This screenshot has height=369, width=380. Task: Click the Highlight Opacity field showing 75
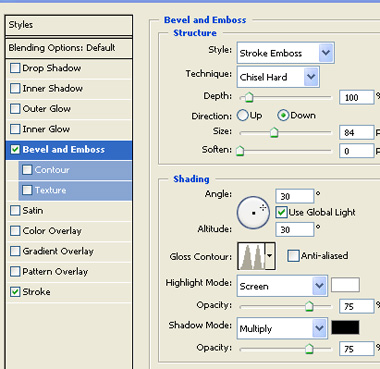click(x=356, y=306)
